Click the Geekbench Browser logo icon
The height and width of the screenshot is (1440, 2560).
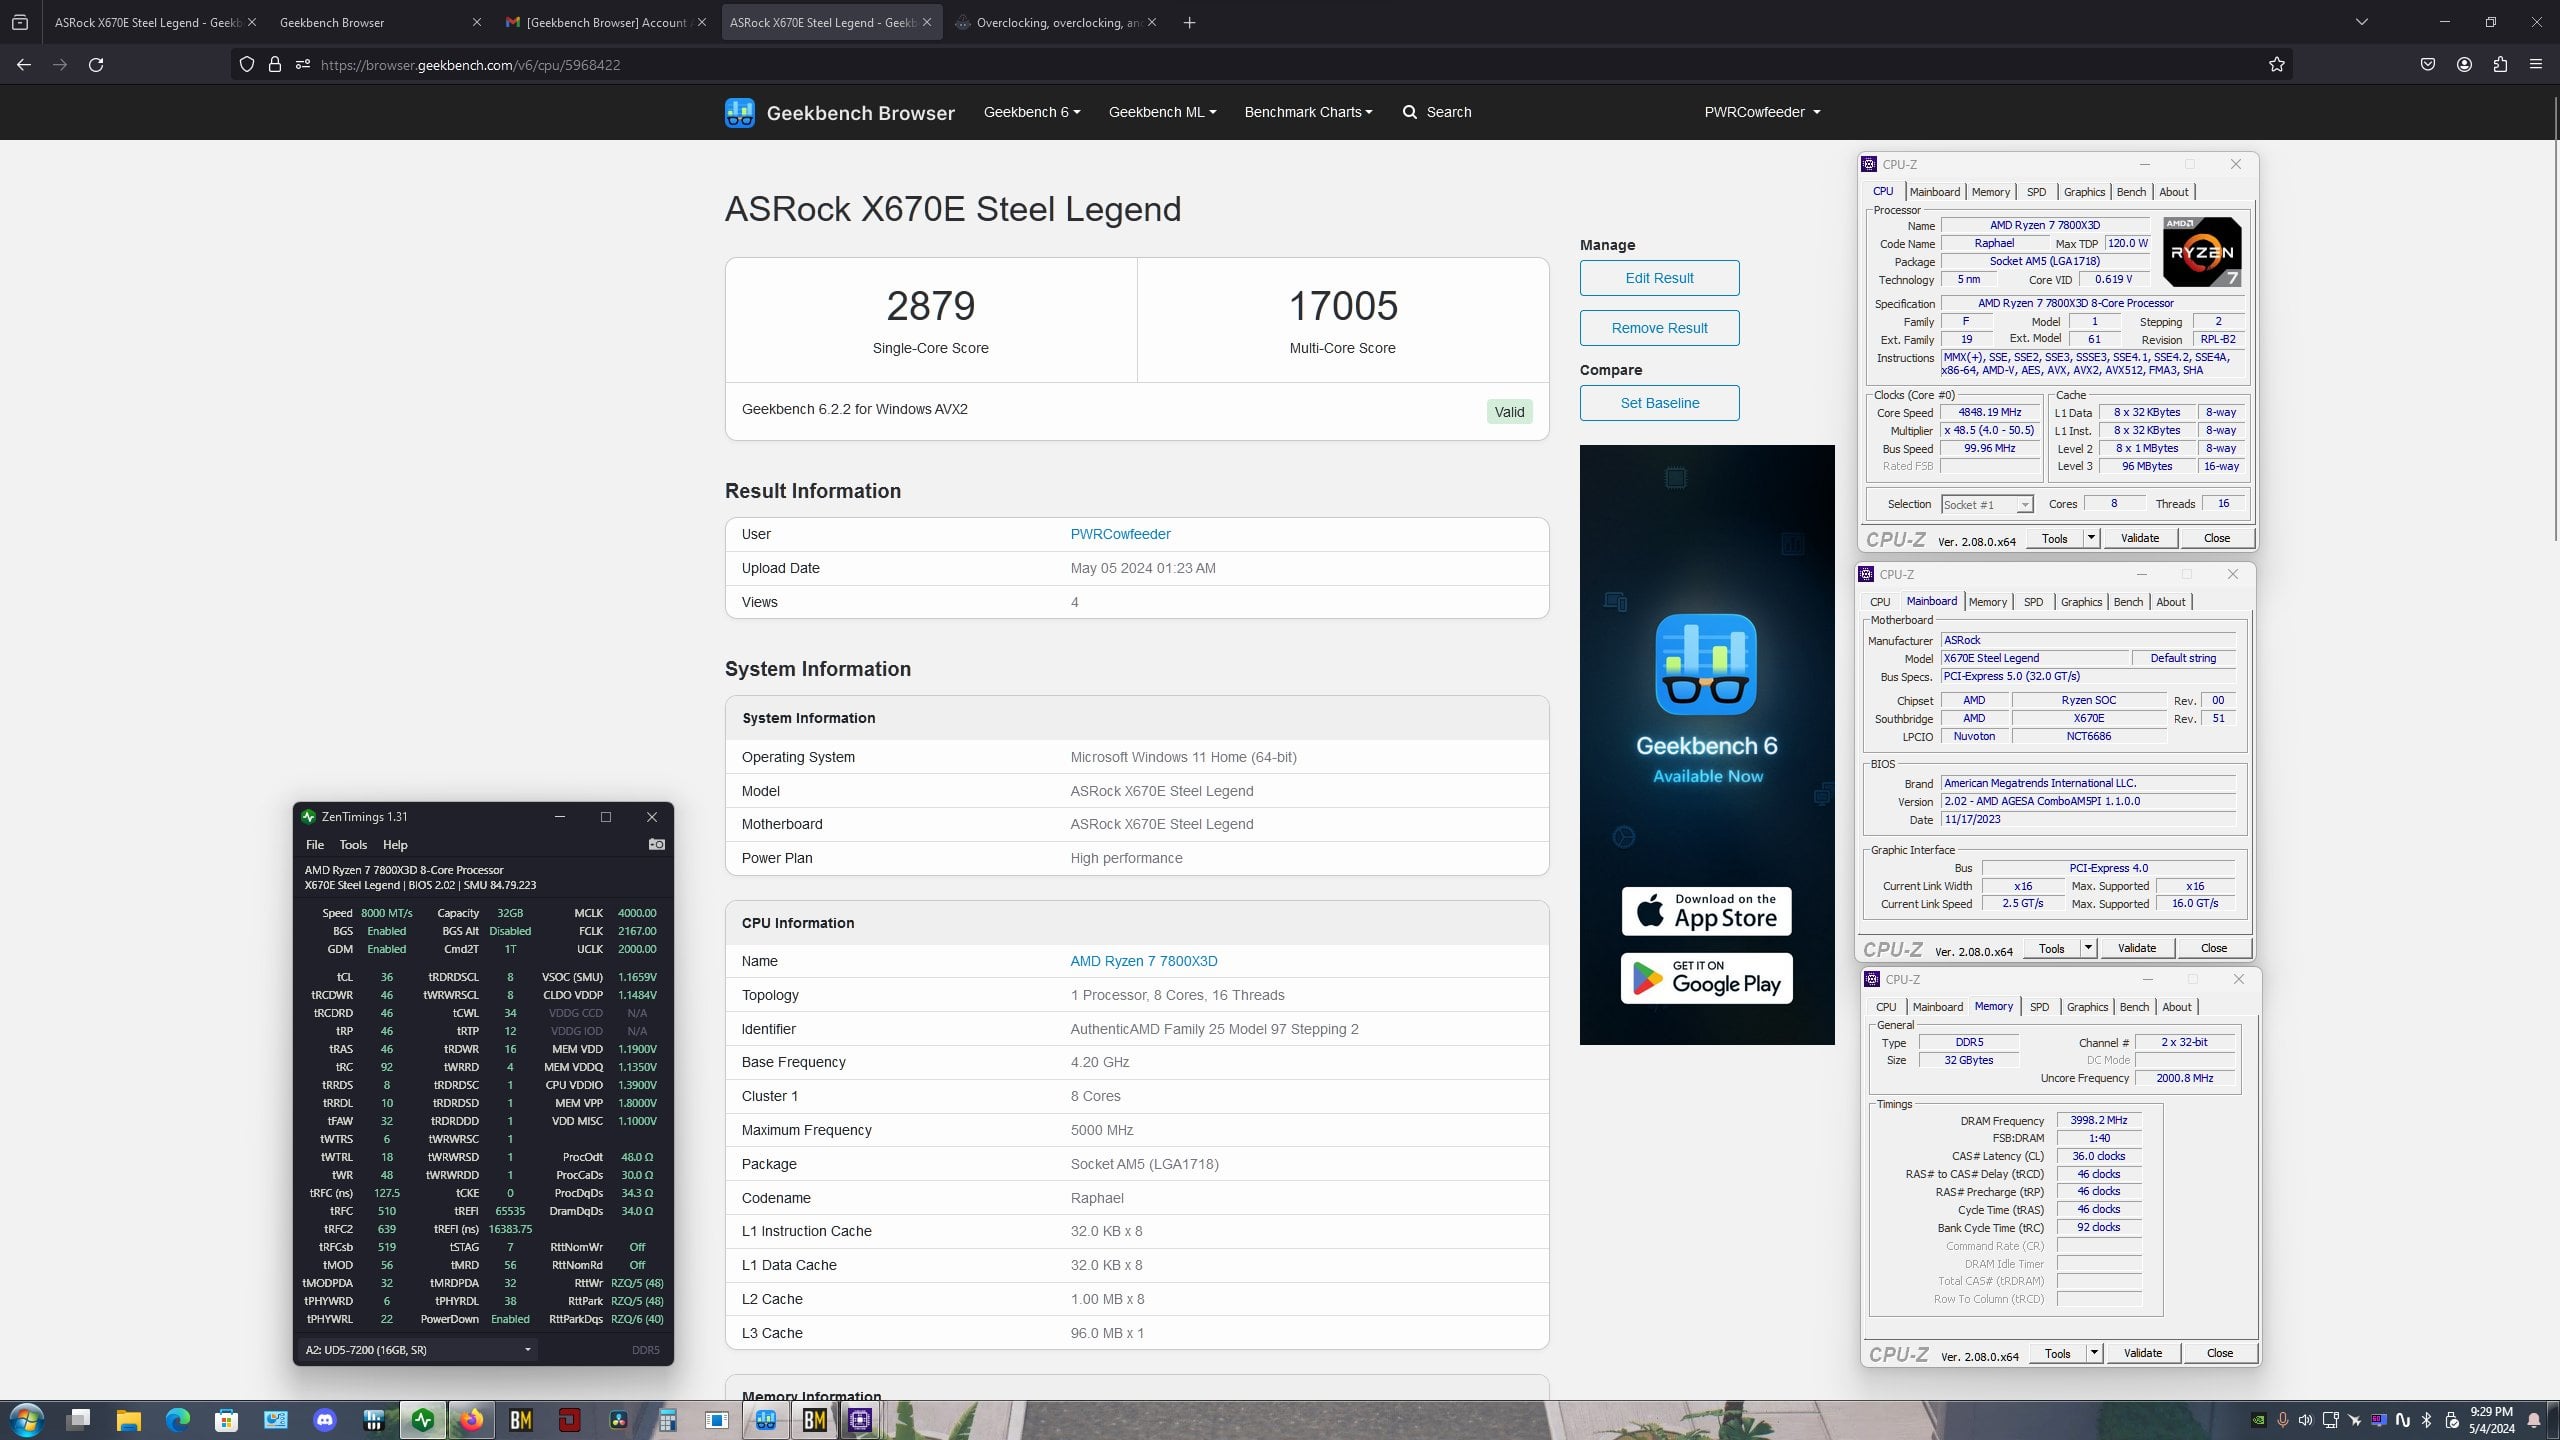(740, 113)
